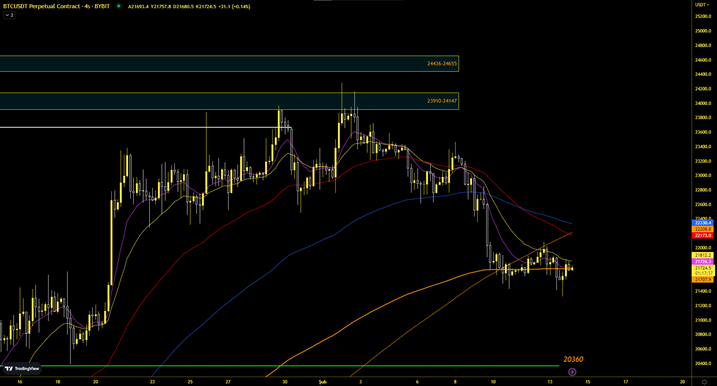Click the magenta 21726.3 price label
Image resolution: width=717 pixels, height=386 pixels.
tap(703, 262)
